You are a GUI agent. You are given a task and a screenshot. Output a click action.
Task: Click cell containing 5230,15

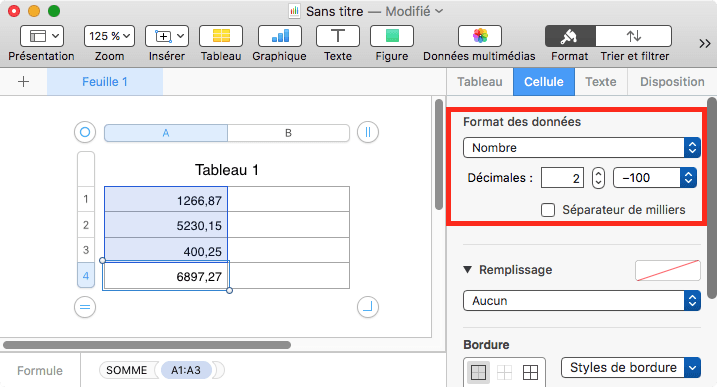[x=166, y=225]
